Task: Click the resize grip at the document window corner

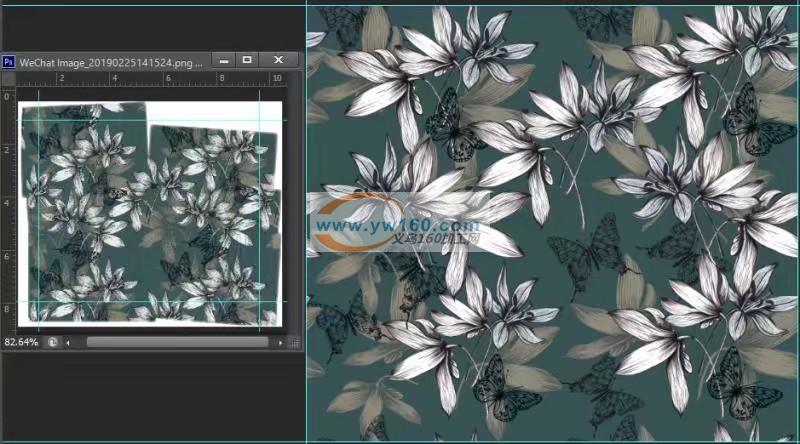Action: [293, 342]
